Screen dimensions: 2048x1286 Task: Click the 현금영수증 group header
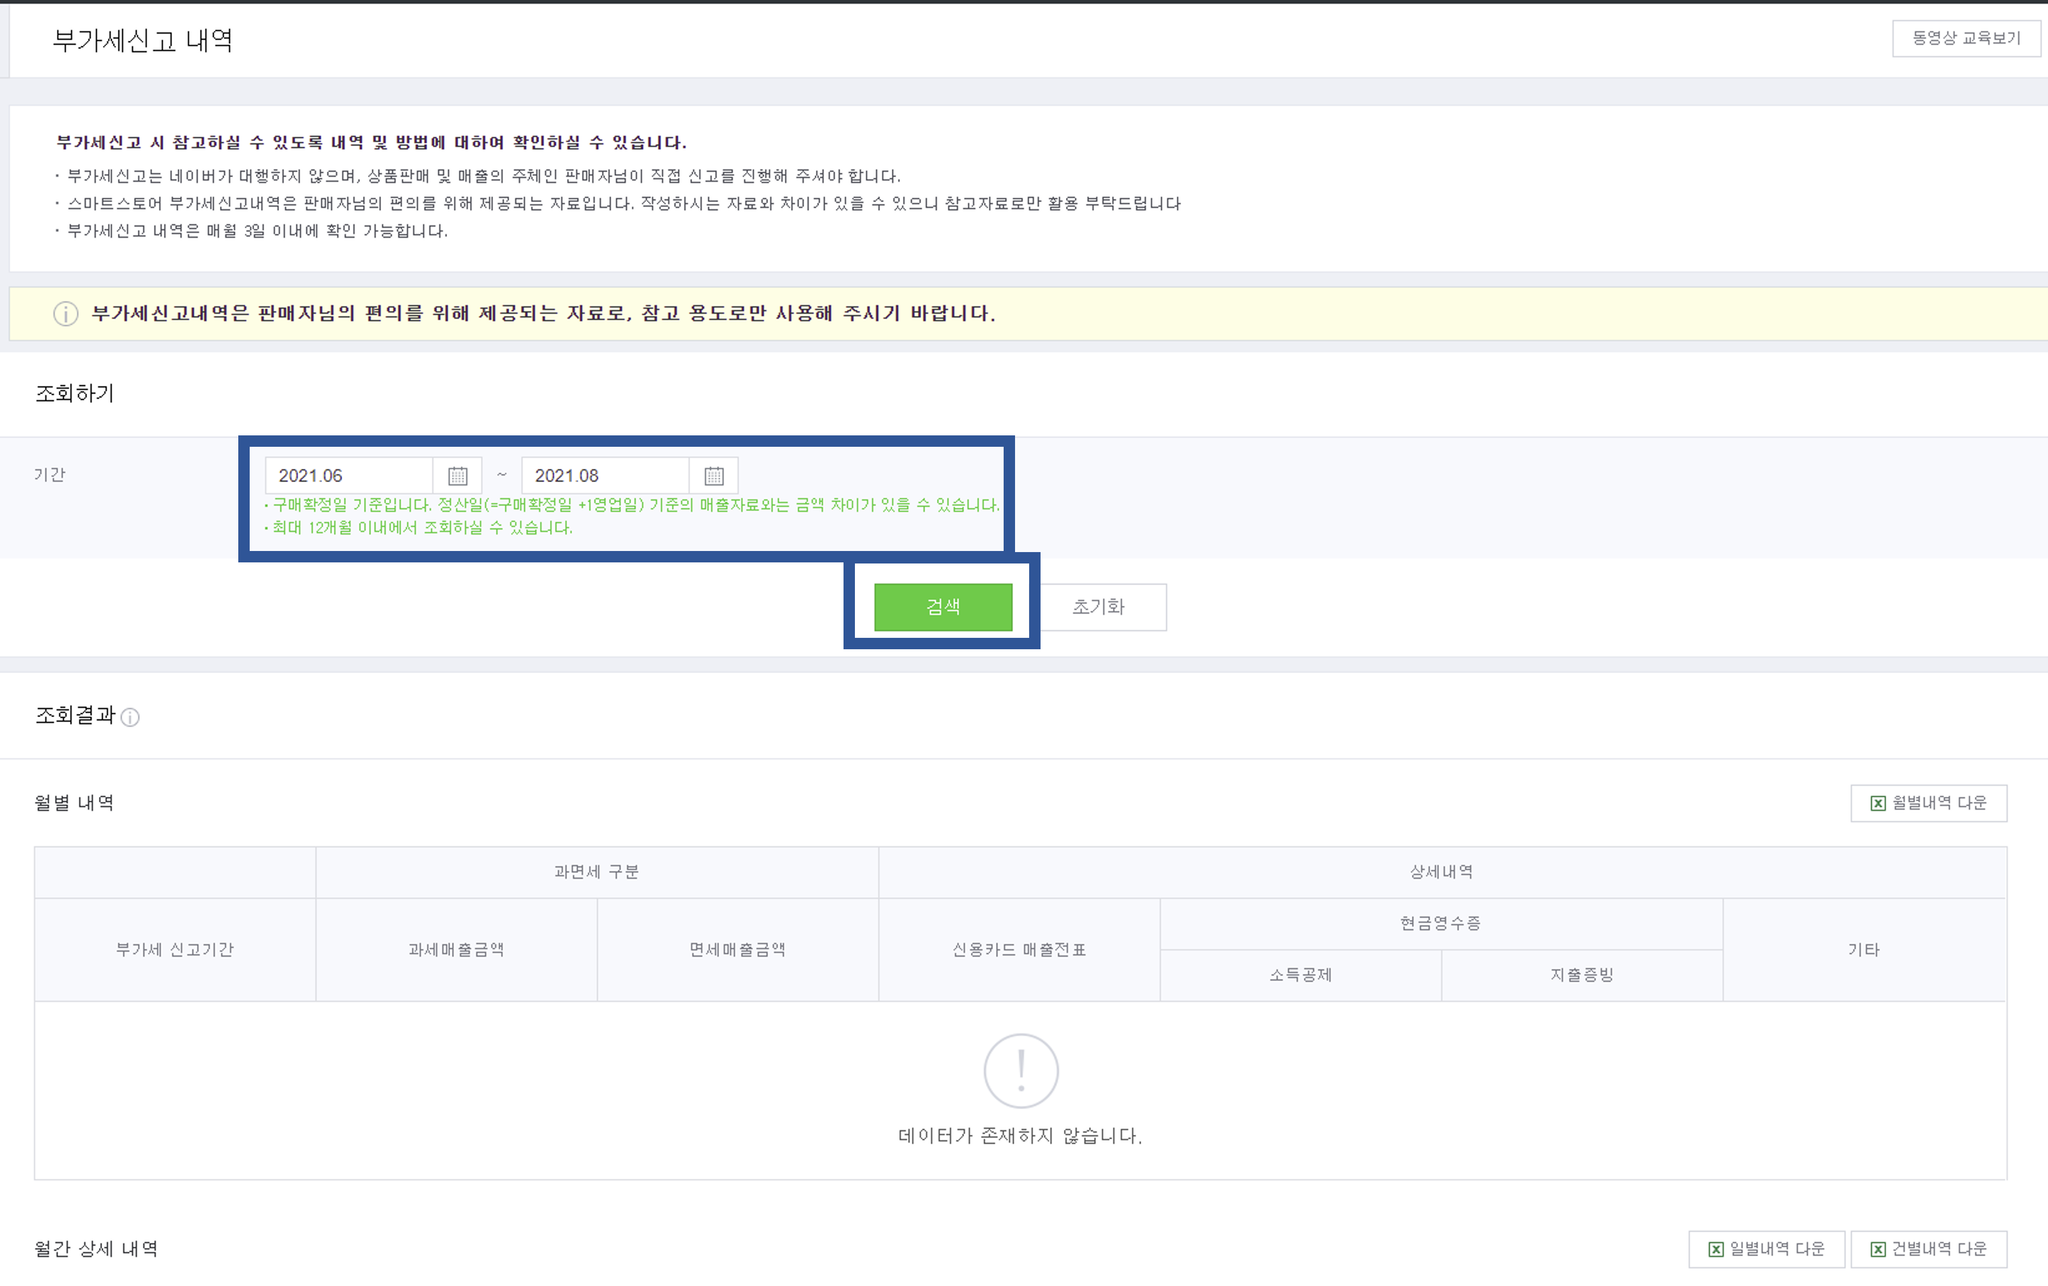click(1441, 924)
